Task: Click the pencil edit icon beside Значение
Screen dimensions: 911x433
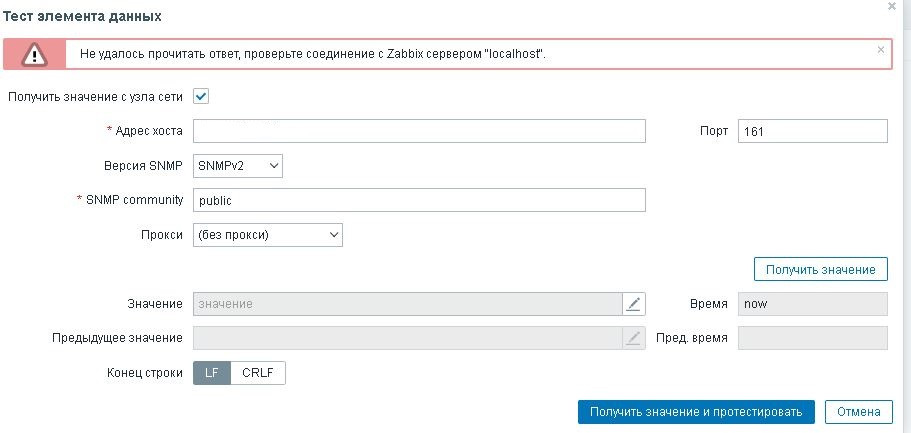Action: 634,303
